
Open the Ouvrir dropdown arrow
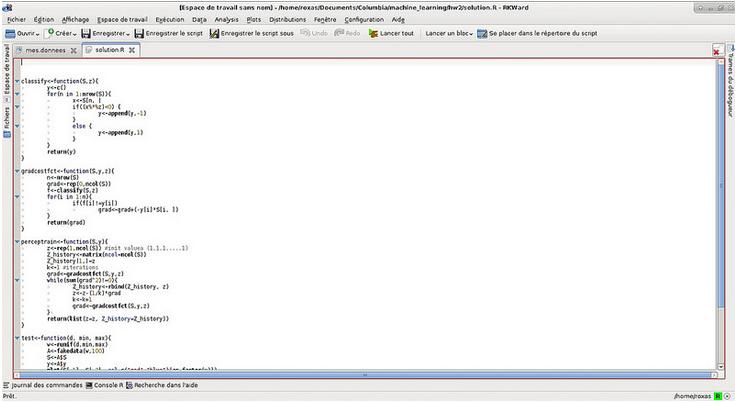[x=38, y=34]
